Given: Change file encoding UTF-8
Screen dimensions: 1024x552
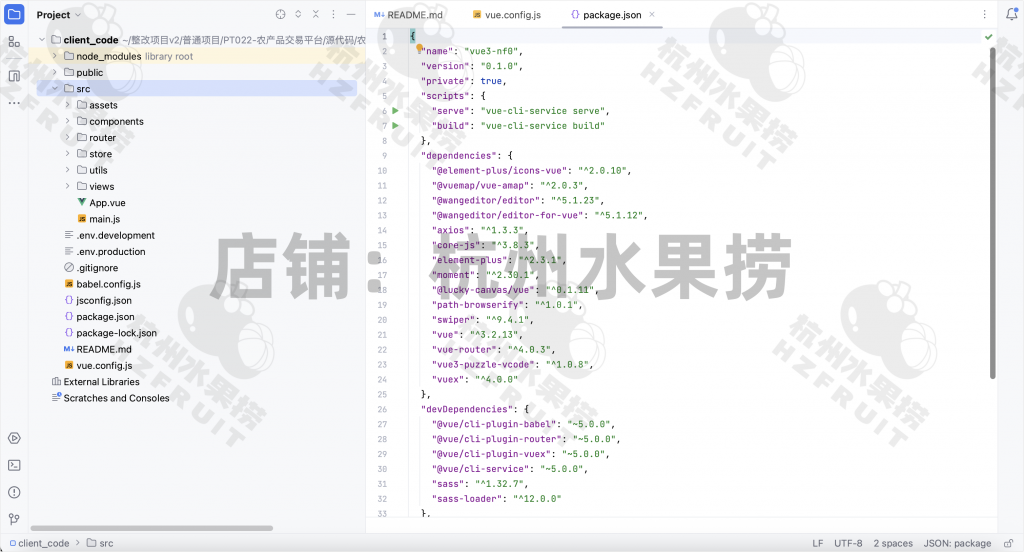Looking at the screenshot, I should coord(848,543).
